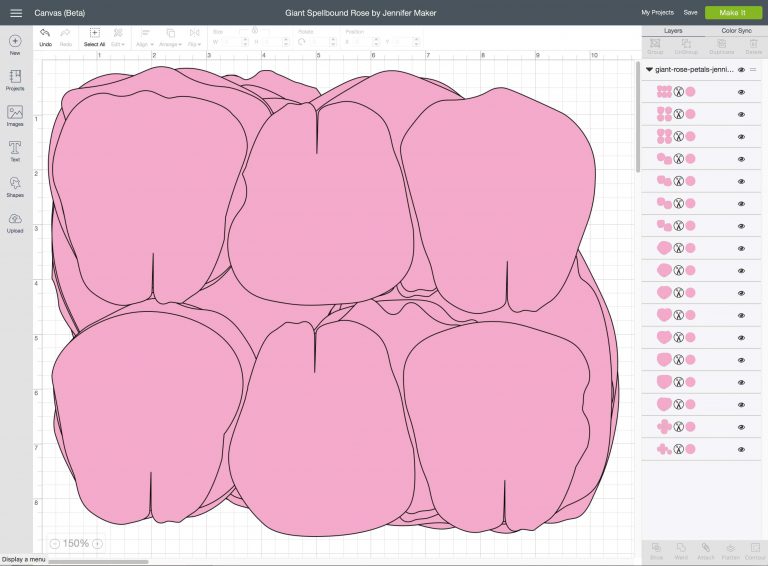Click the Select All icon
Screen dimensions: 768x566
tap(95, 33)
